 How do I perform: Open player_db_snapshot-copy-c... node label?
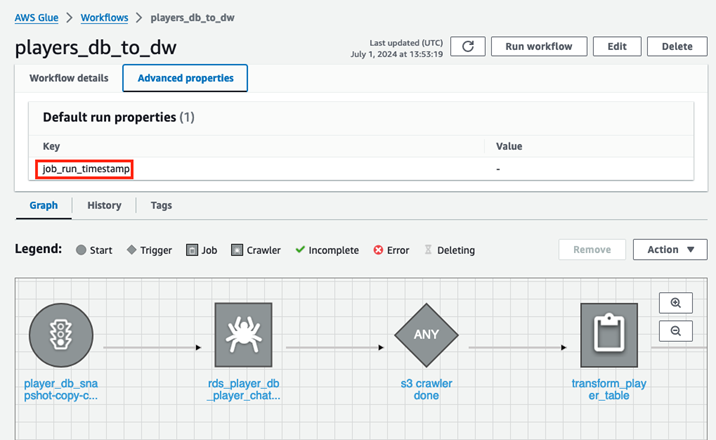(x=61, y=390)
